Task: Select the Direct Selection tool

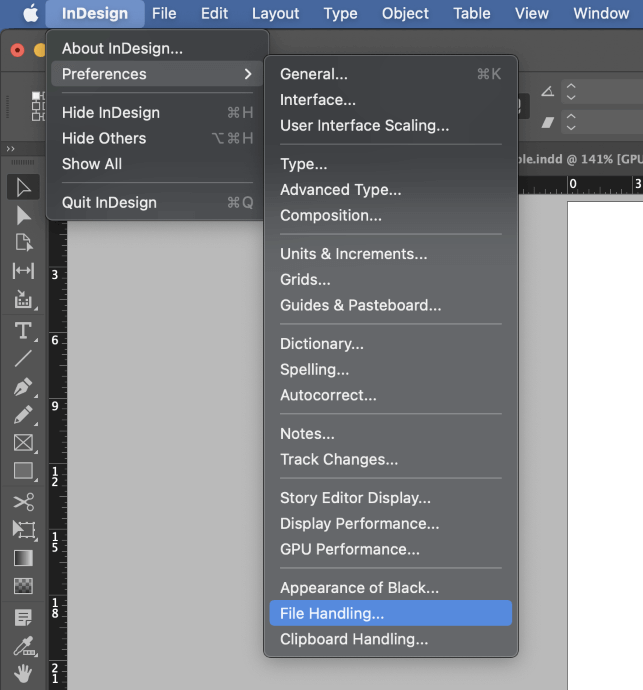Action: (x=23, y=215)
